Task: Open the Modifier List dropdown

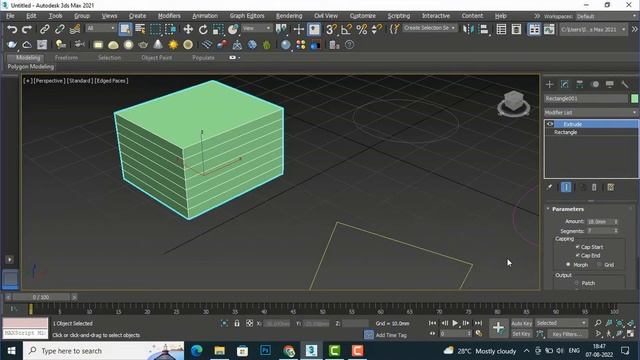Action: (591, 112)
